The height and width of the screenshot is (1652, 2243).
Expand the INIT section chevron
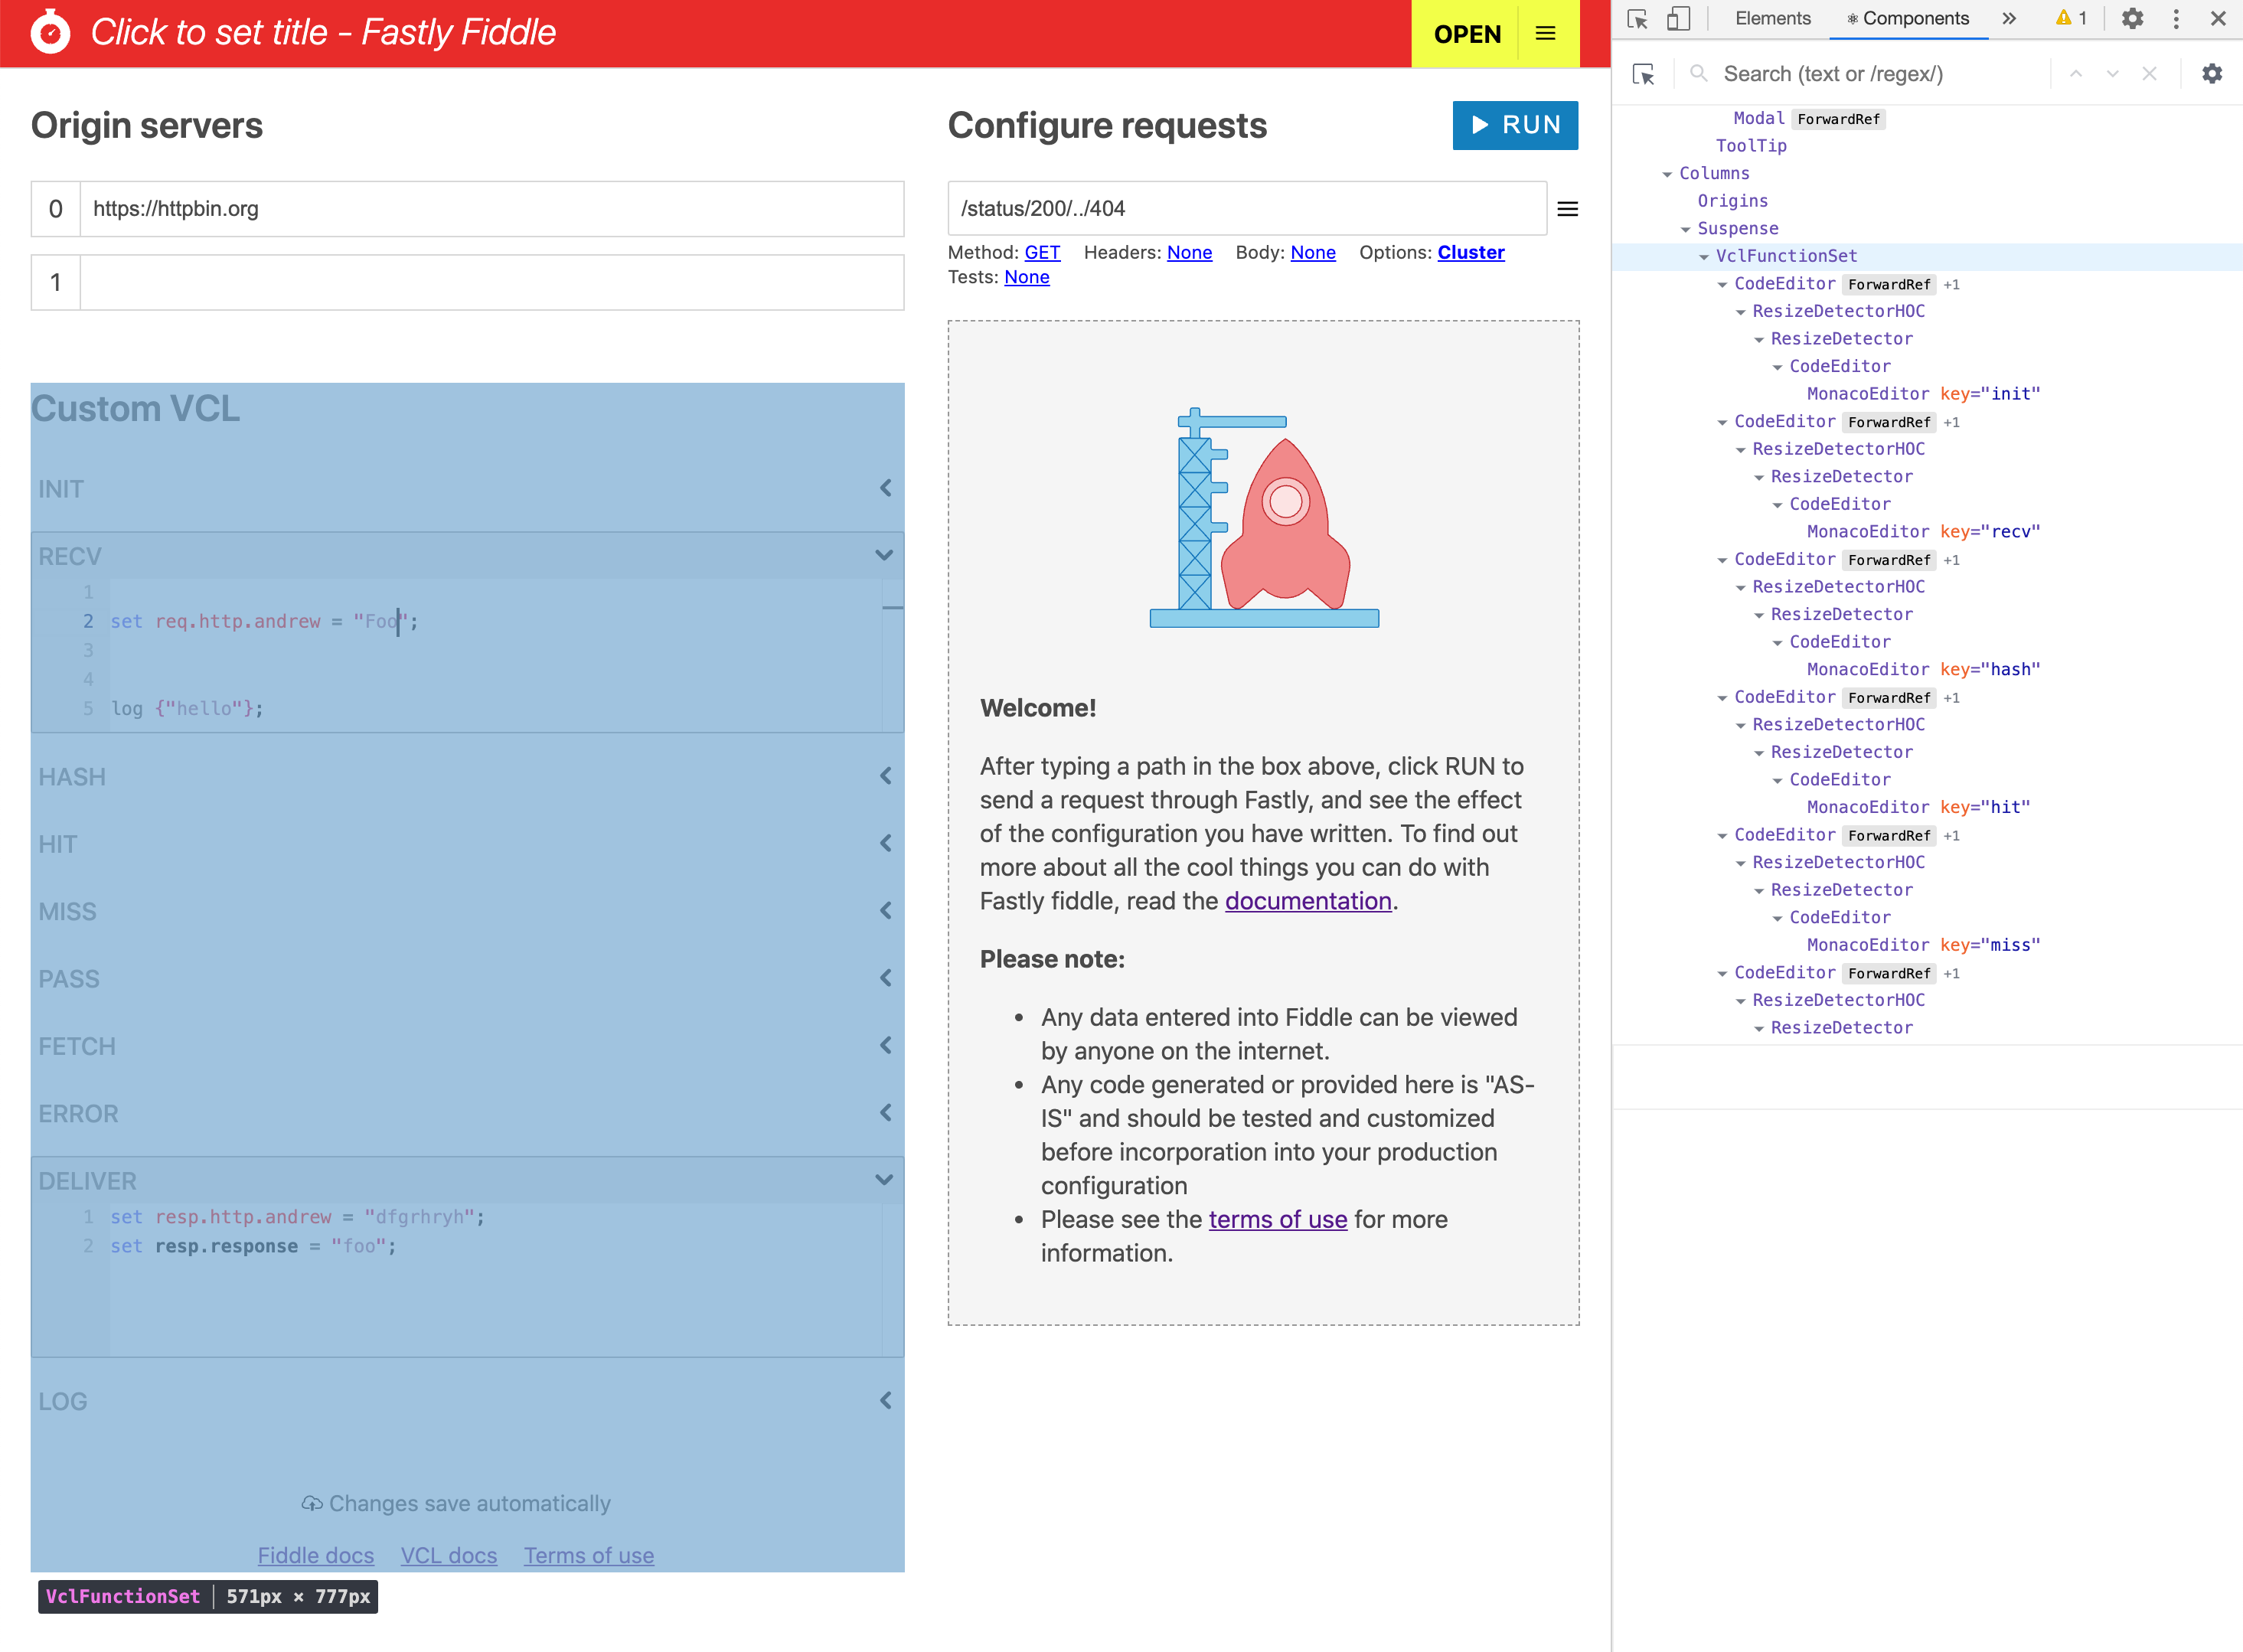pos(885,488)
